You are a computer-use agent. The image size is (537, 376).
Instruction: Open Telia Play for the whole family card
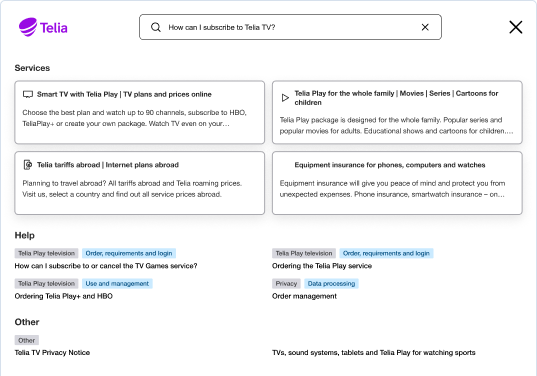pos(397,112)
